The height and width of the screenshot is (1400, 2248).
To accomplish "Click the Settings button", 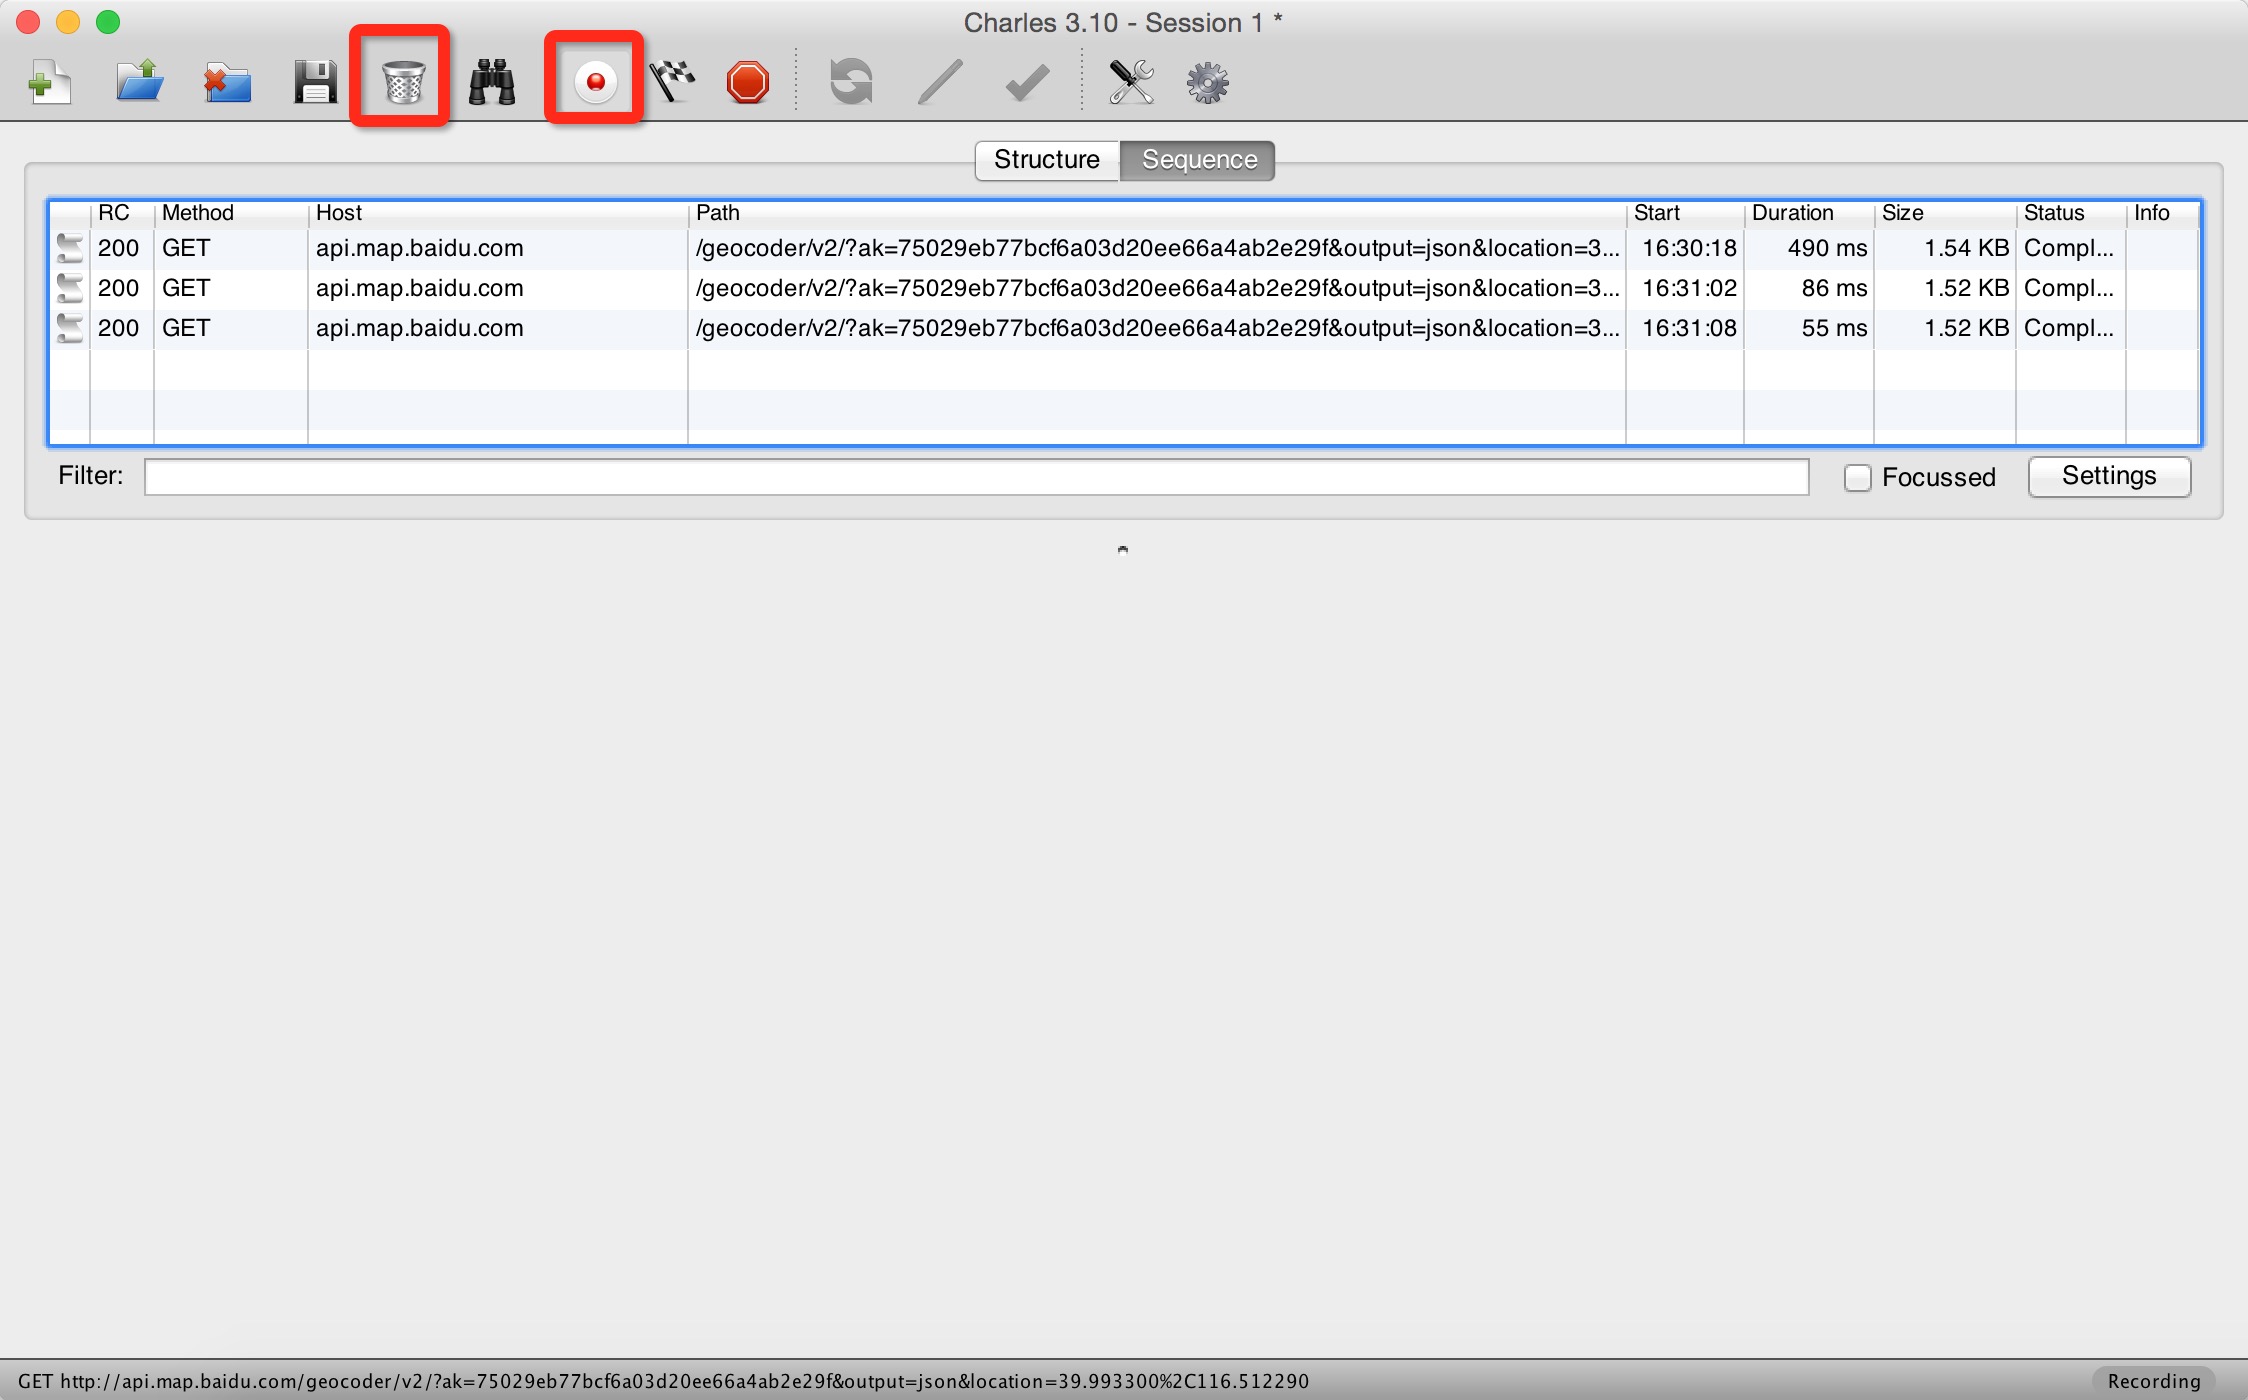I will pos(2106,476).
